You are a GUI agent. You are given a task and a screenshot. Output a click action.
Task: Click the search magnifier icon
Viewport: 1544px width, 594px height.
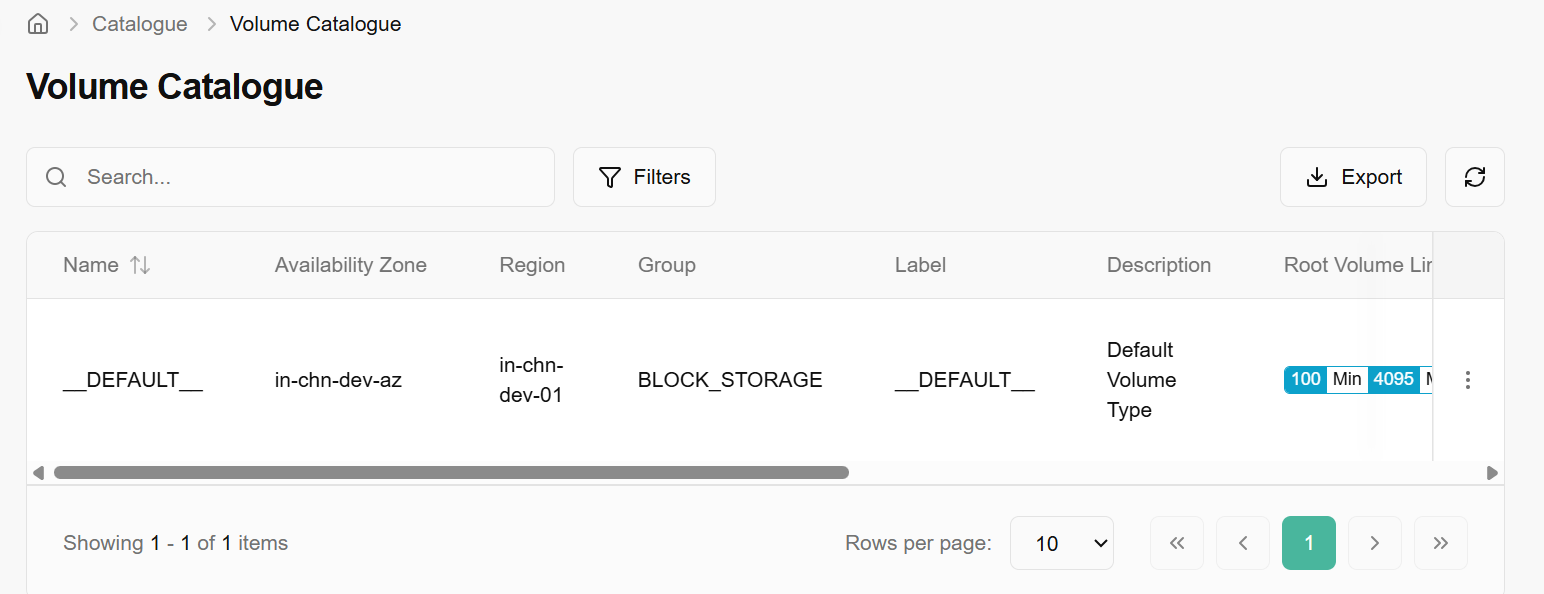pos(57,177)
